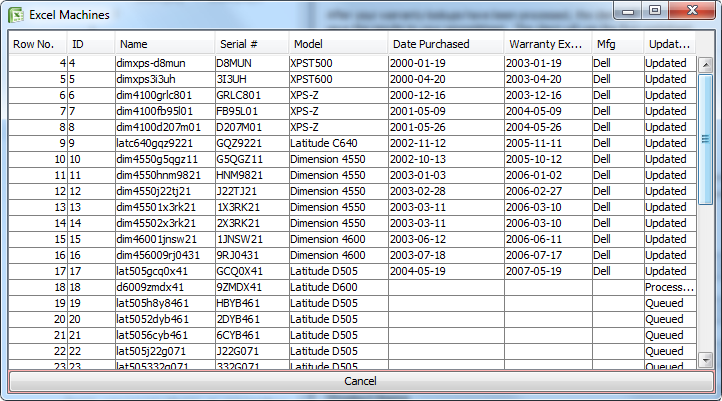Select the dim456009rj0431 name cell
The width and height of the screenshot is (722, 401).
coord(165,255)
